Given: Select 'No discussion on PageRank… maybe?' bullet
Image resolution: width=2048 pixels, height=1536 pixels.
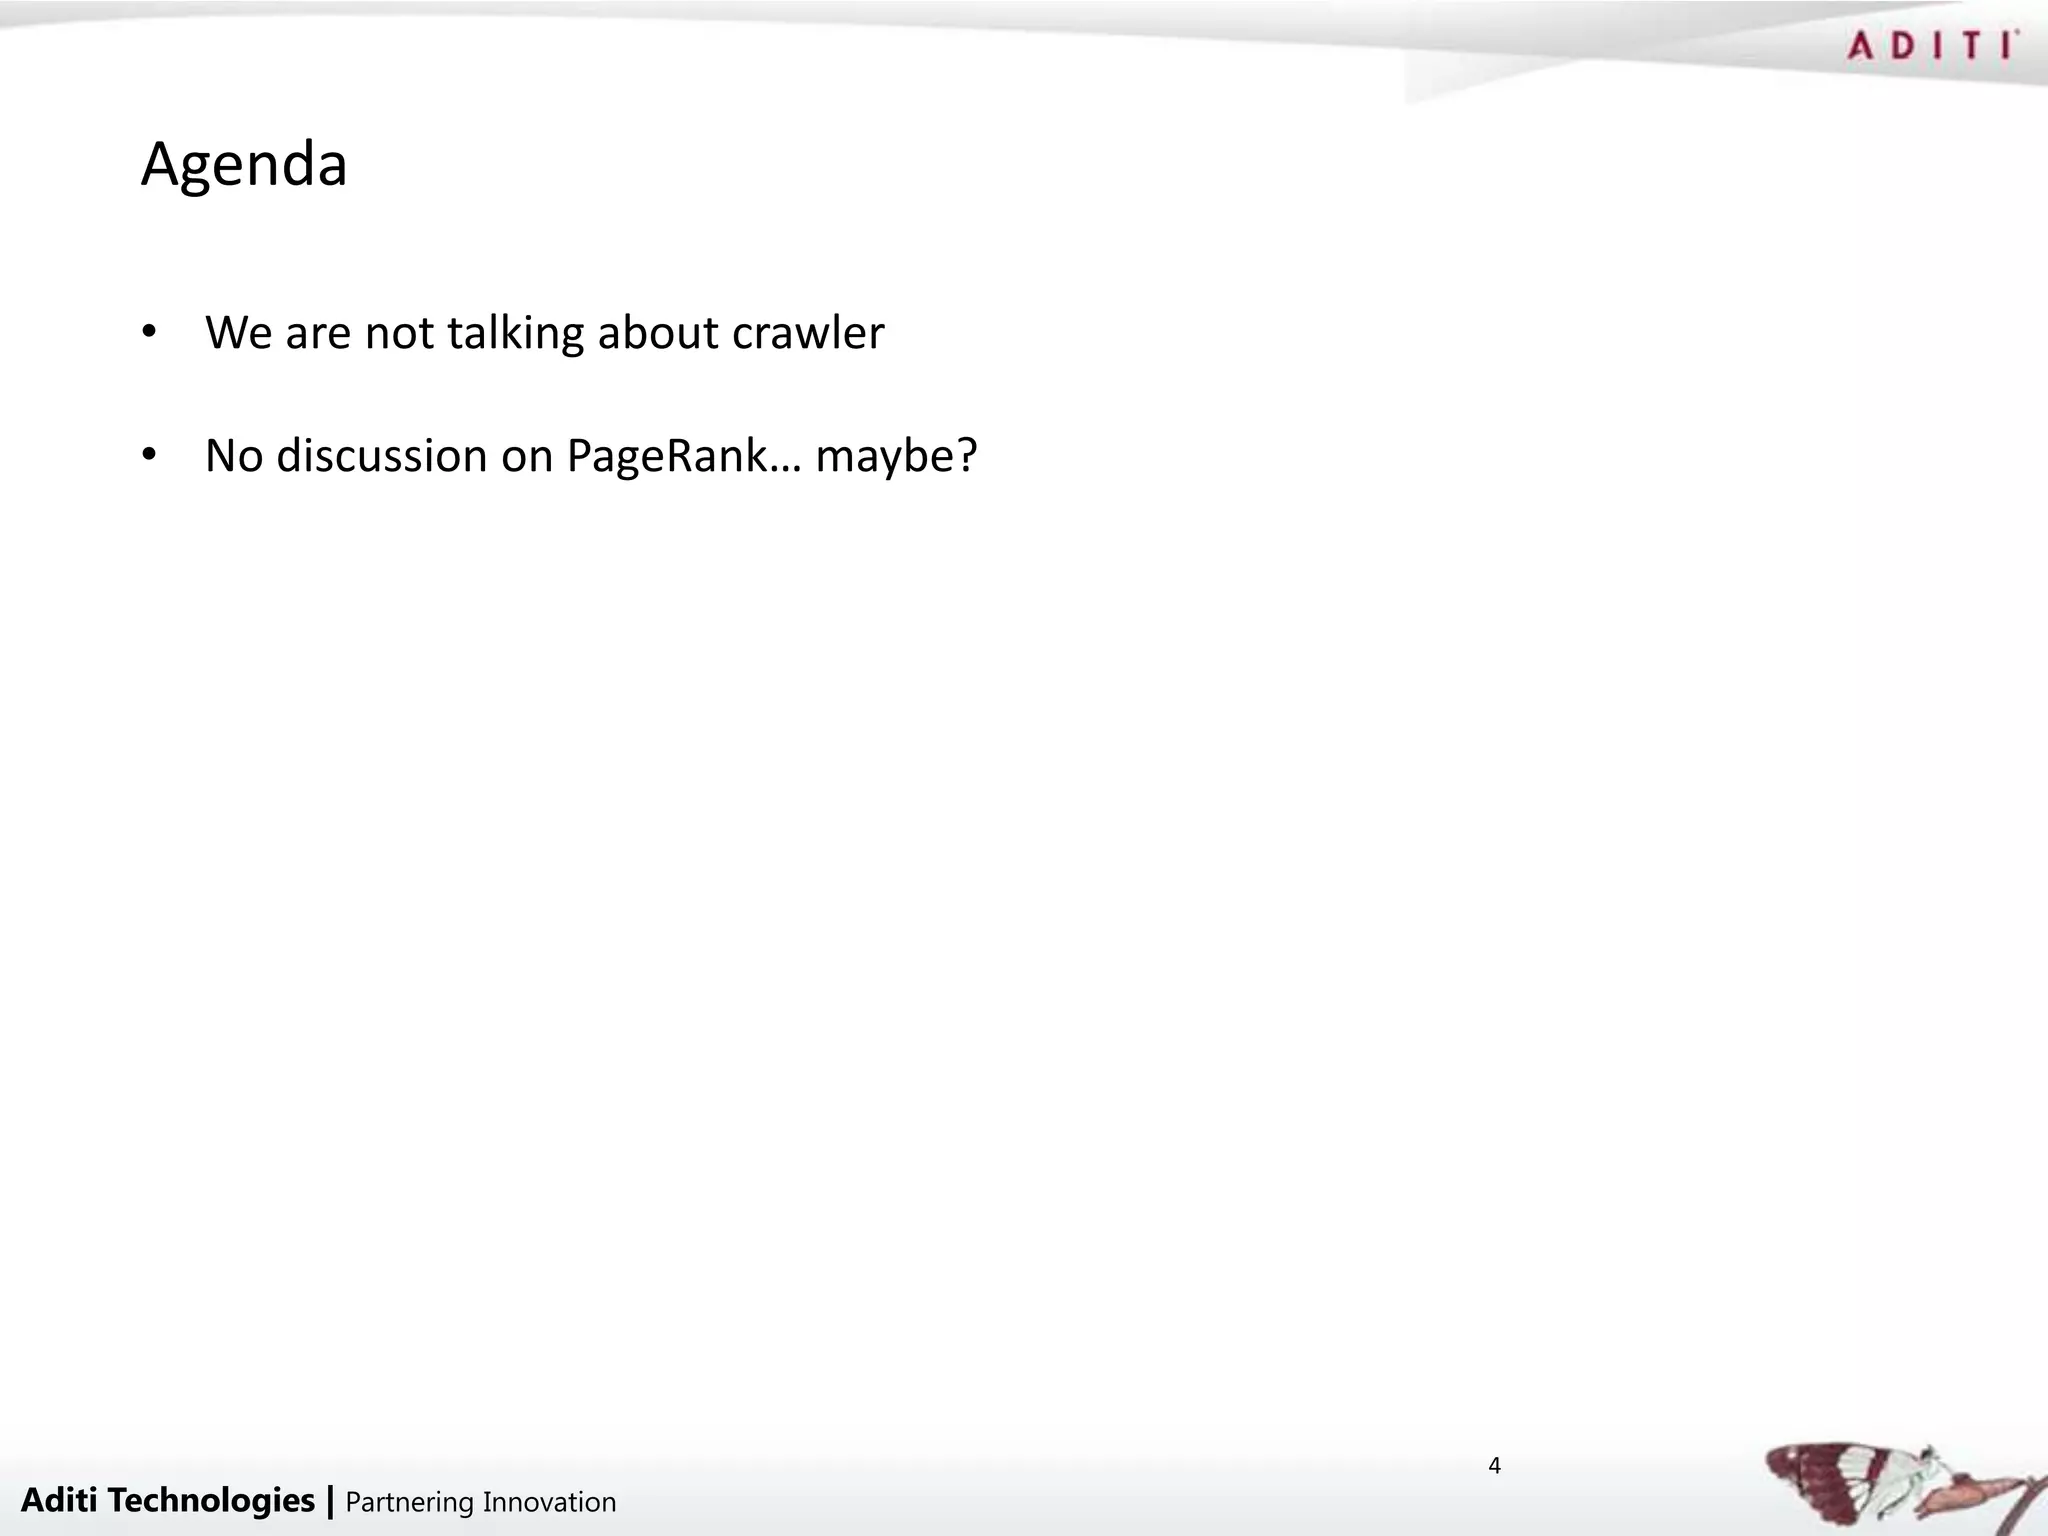Looking at the screenshot, I should 591,457.
